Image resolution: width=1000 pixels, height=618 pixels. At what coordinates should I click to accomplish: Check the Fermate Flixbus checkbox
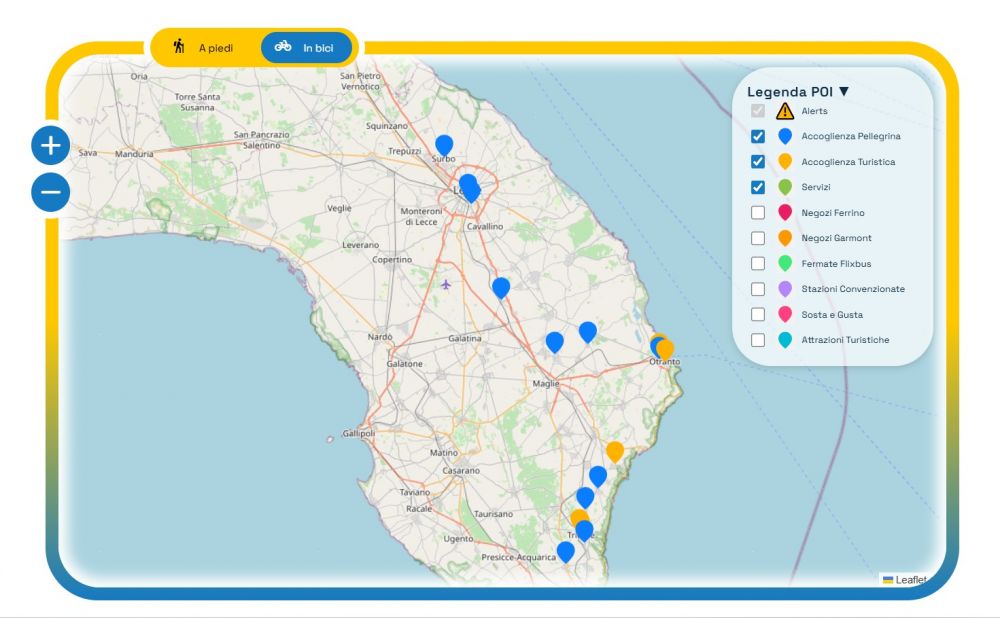758,264
